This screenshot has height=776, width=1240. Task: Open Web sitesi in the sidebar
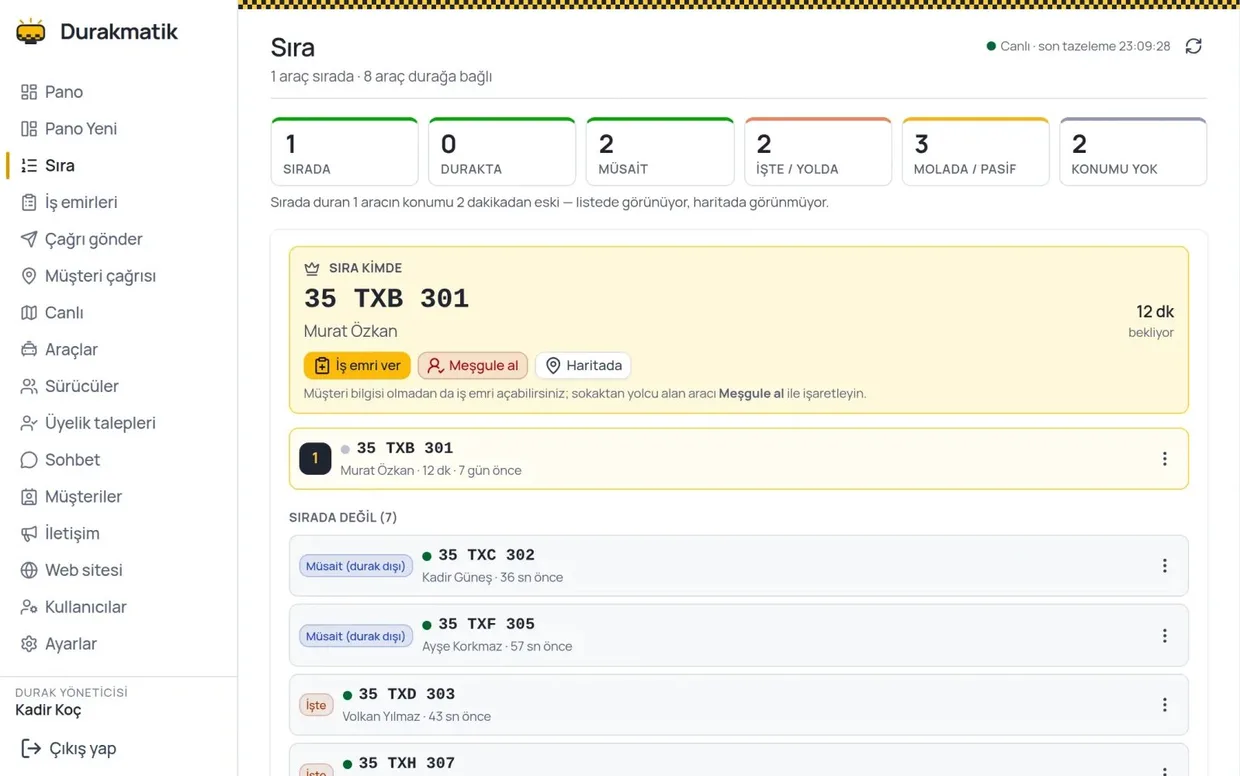pos(118,570)
